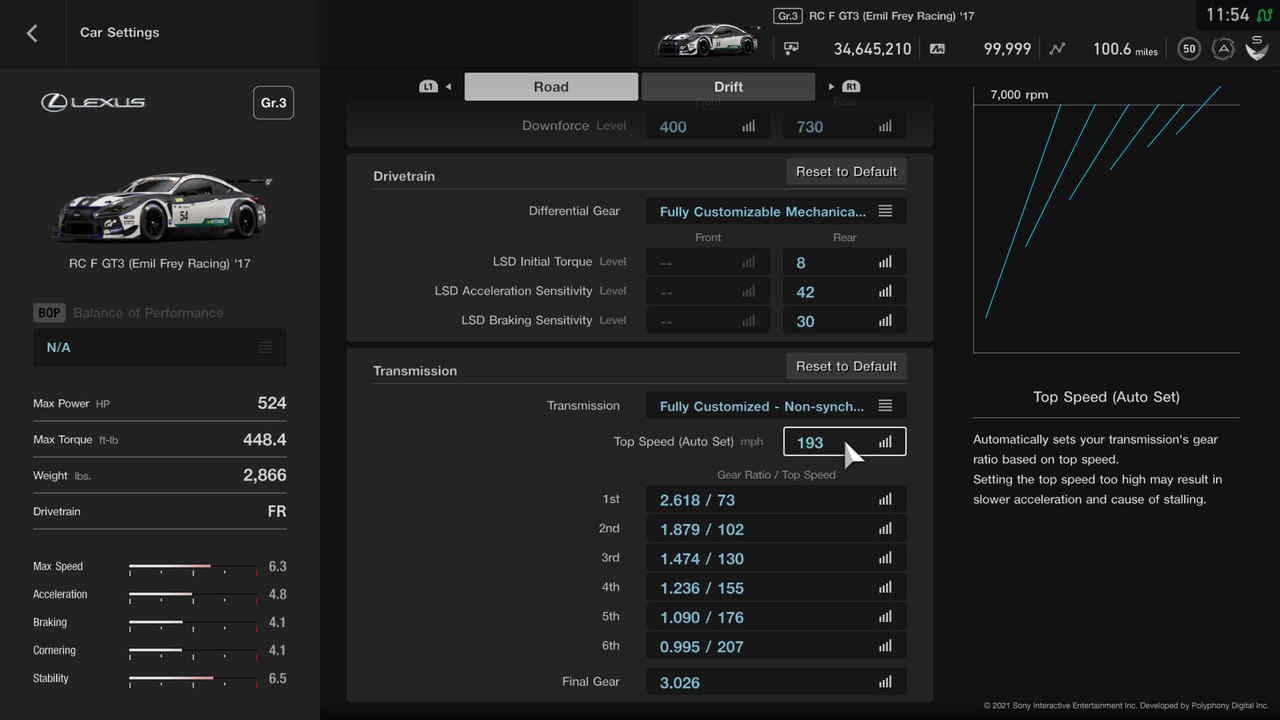
Task: Open Transmission type options list icon
Action: point(885,406)
